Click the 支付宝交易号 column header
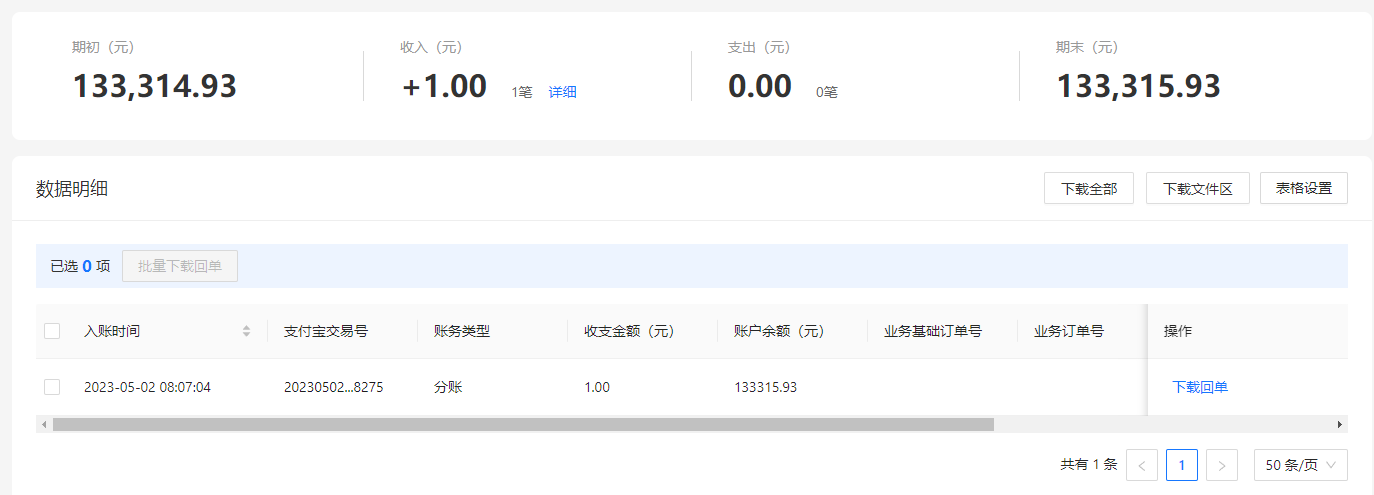The height and width of the screenshot is (495, 1374). (326, 331)
